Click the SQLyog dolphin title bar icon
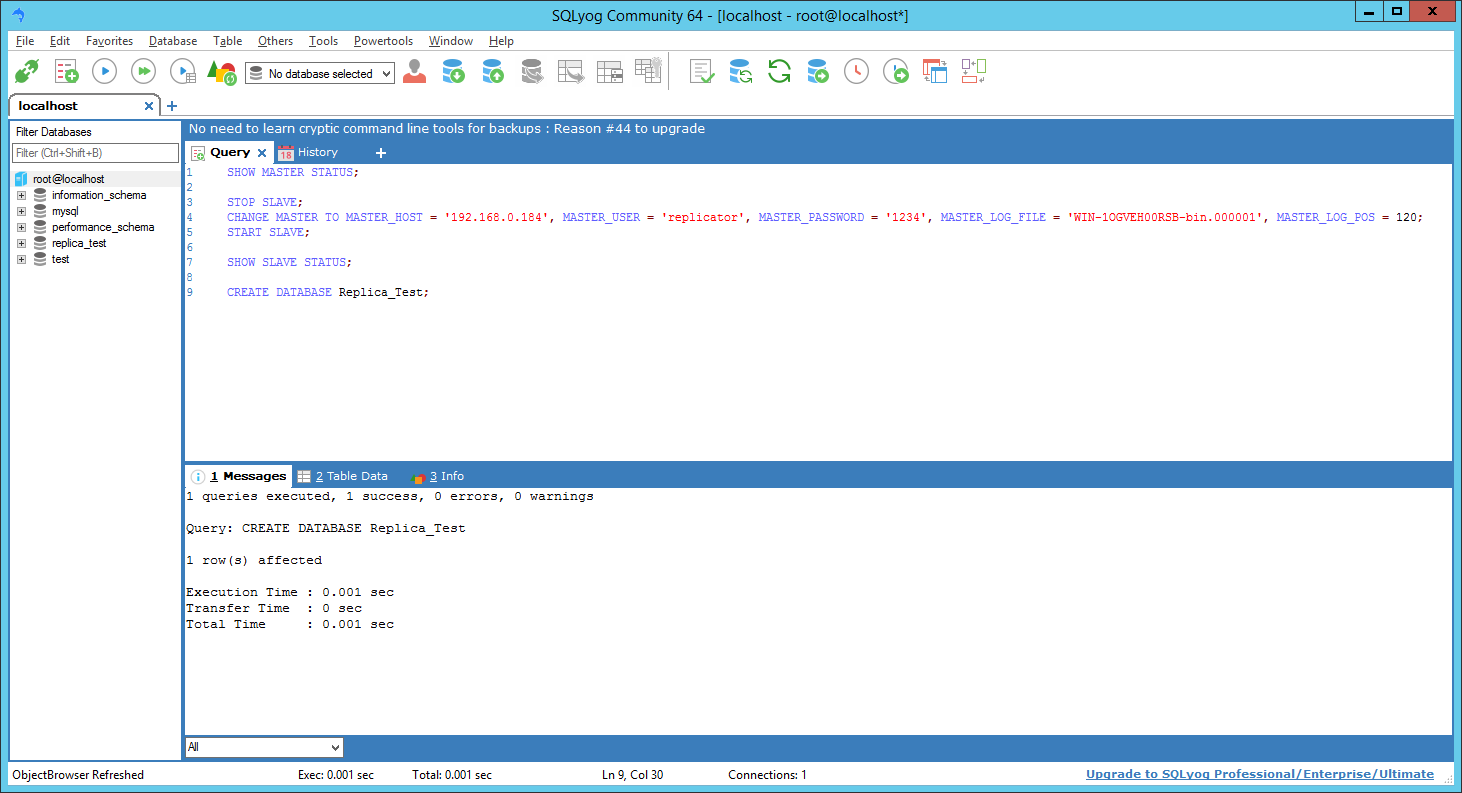1462x793 pixels. click(x=18, y=15)
